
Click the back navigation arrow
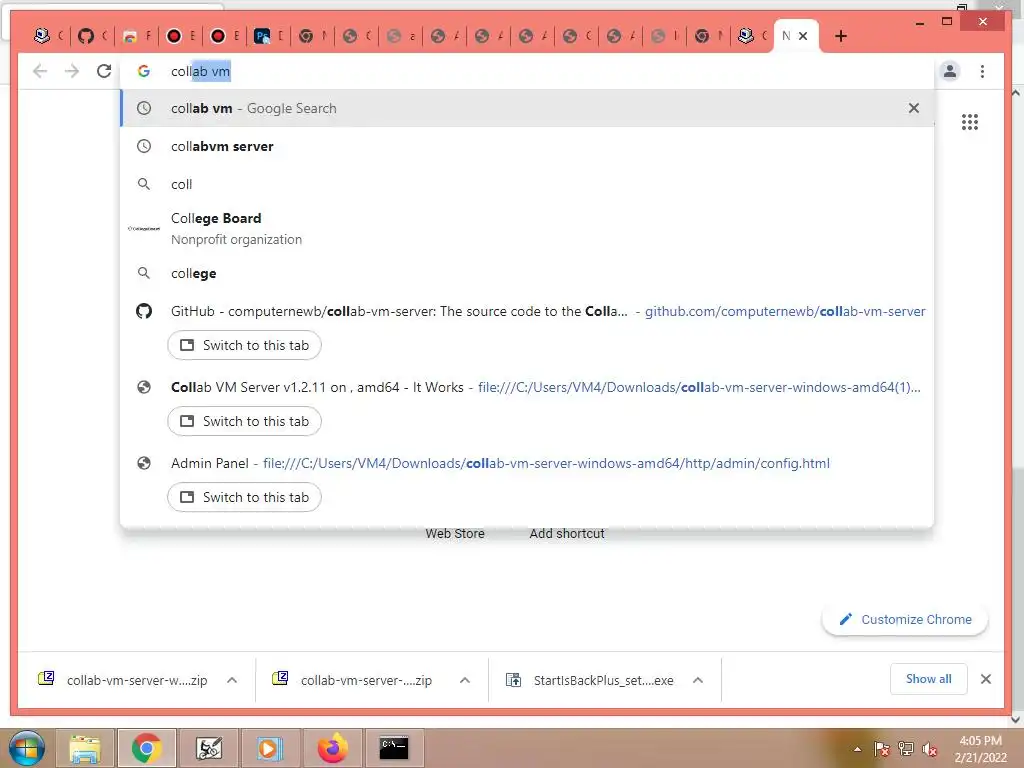click(x=40, y=71)
